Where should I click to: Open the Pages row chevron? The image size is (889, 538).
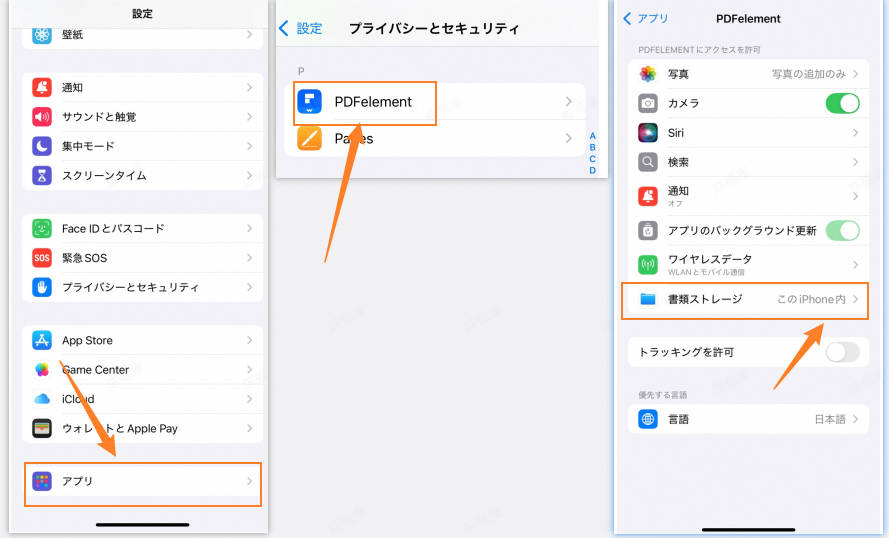point(568,138)
